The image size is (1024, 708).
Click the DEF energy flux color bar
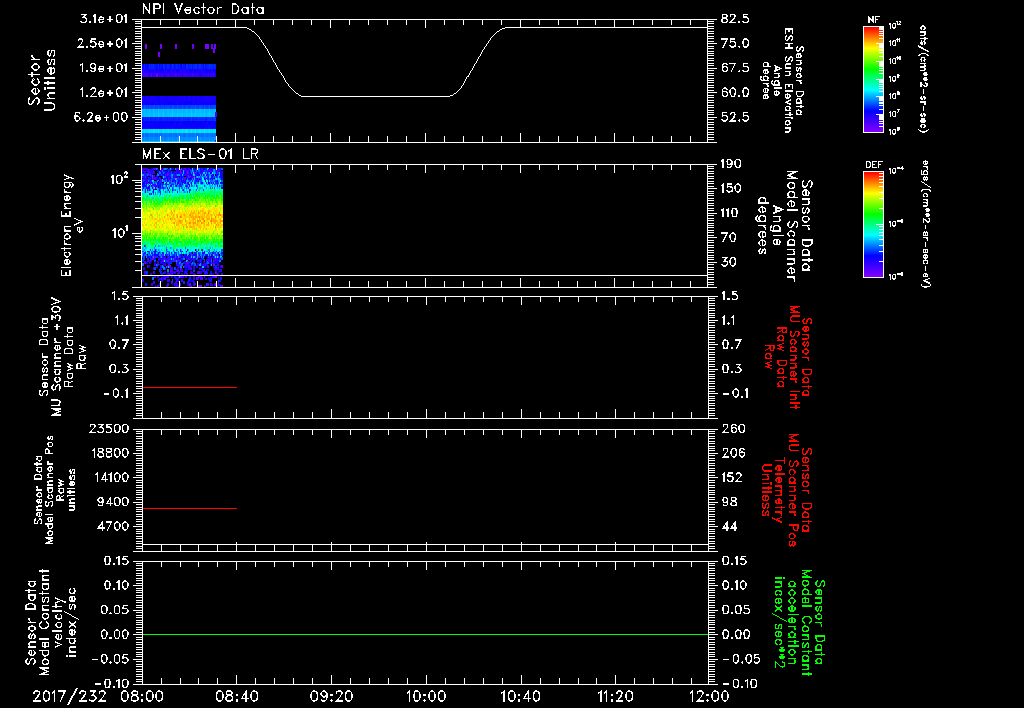(873, 224)
